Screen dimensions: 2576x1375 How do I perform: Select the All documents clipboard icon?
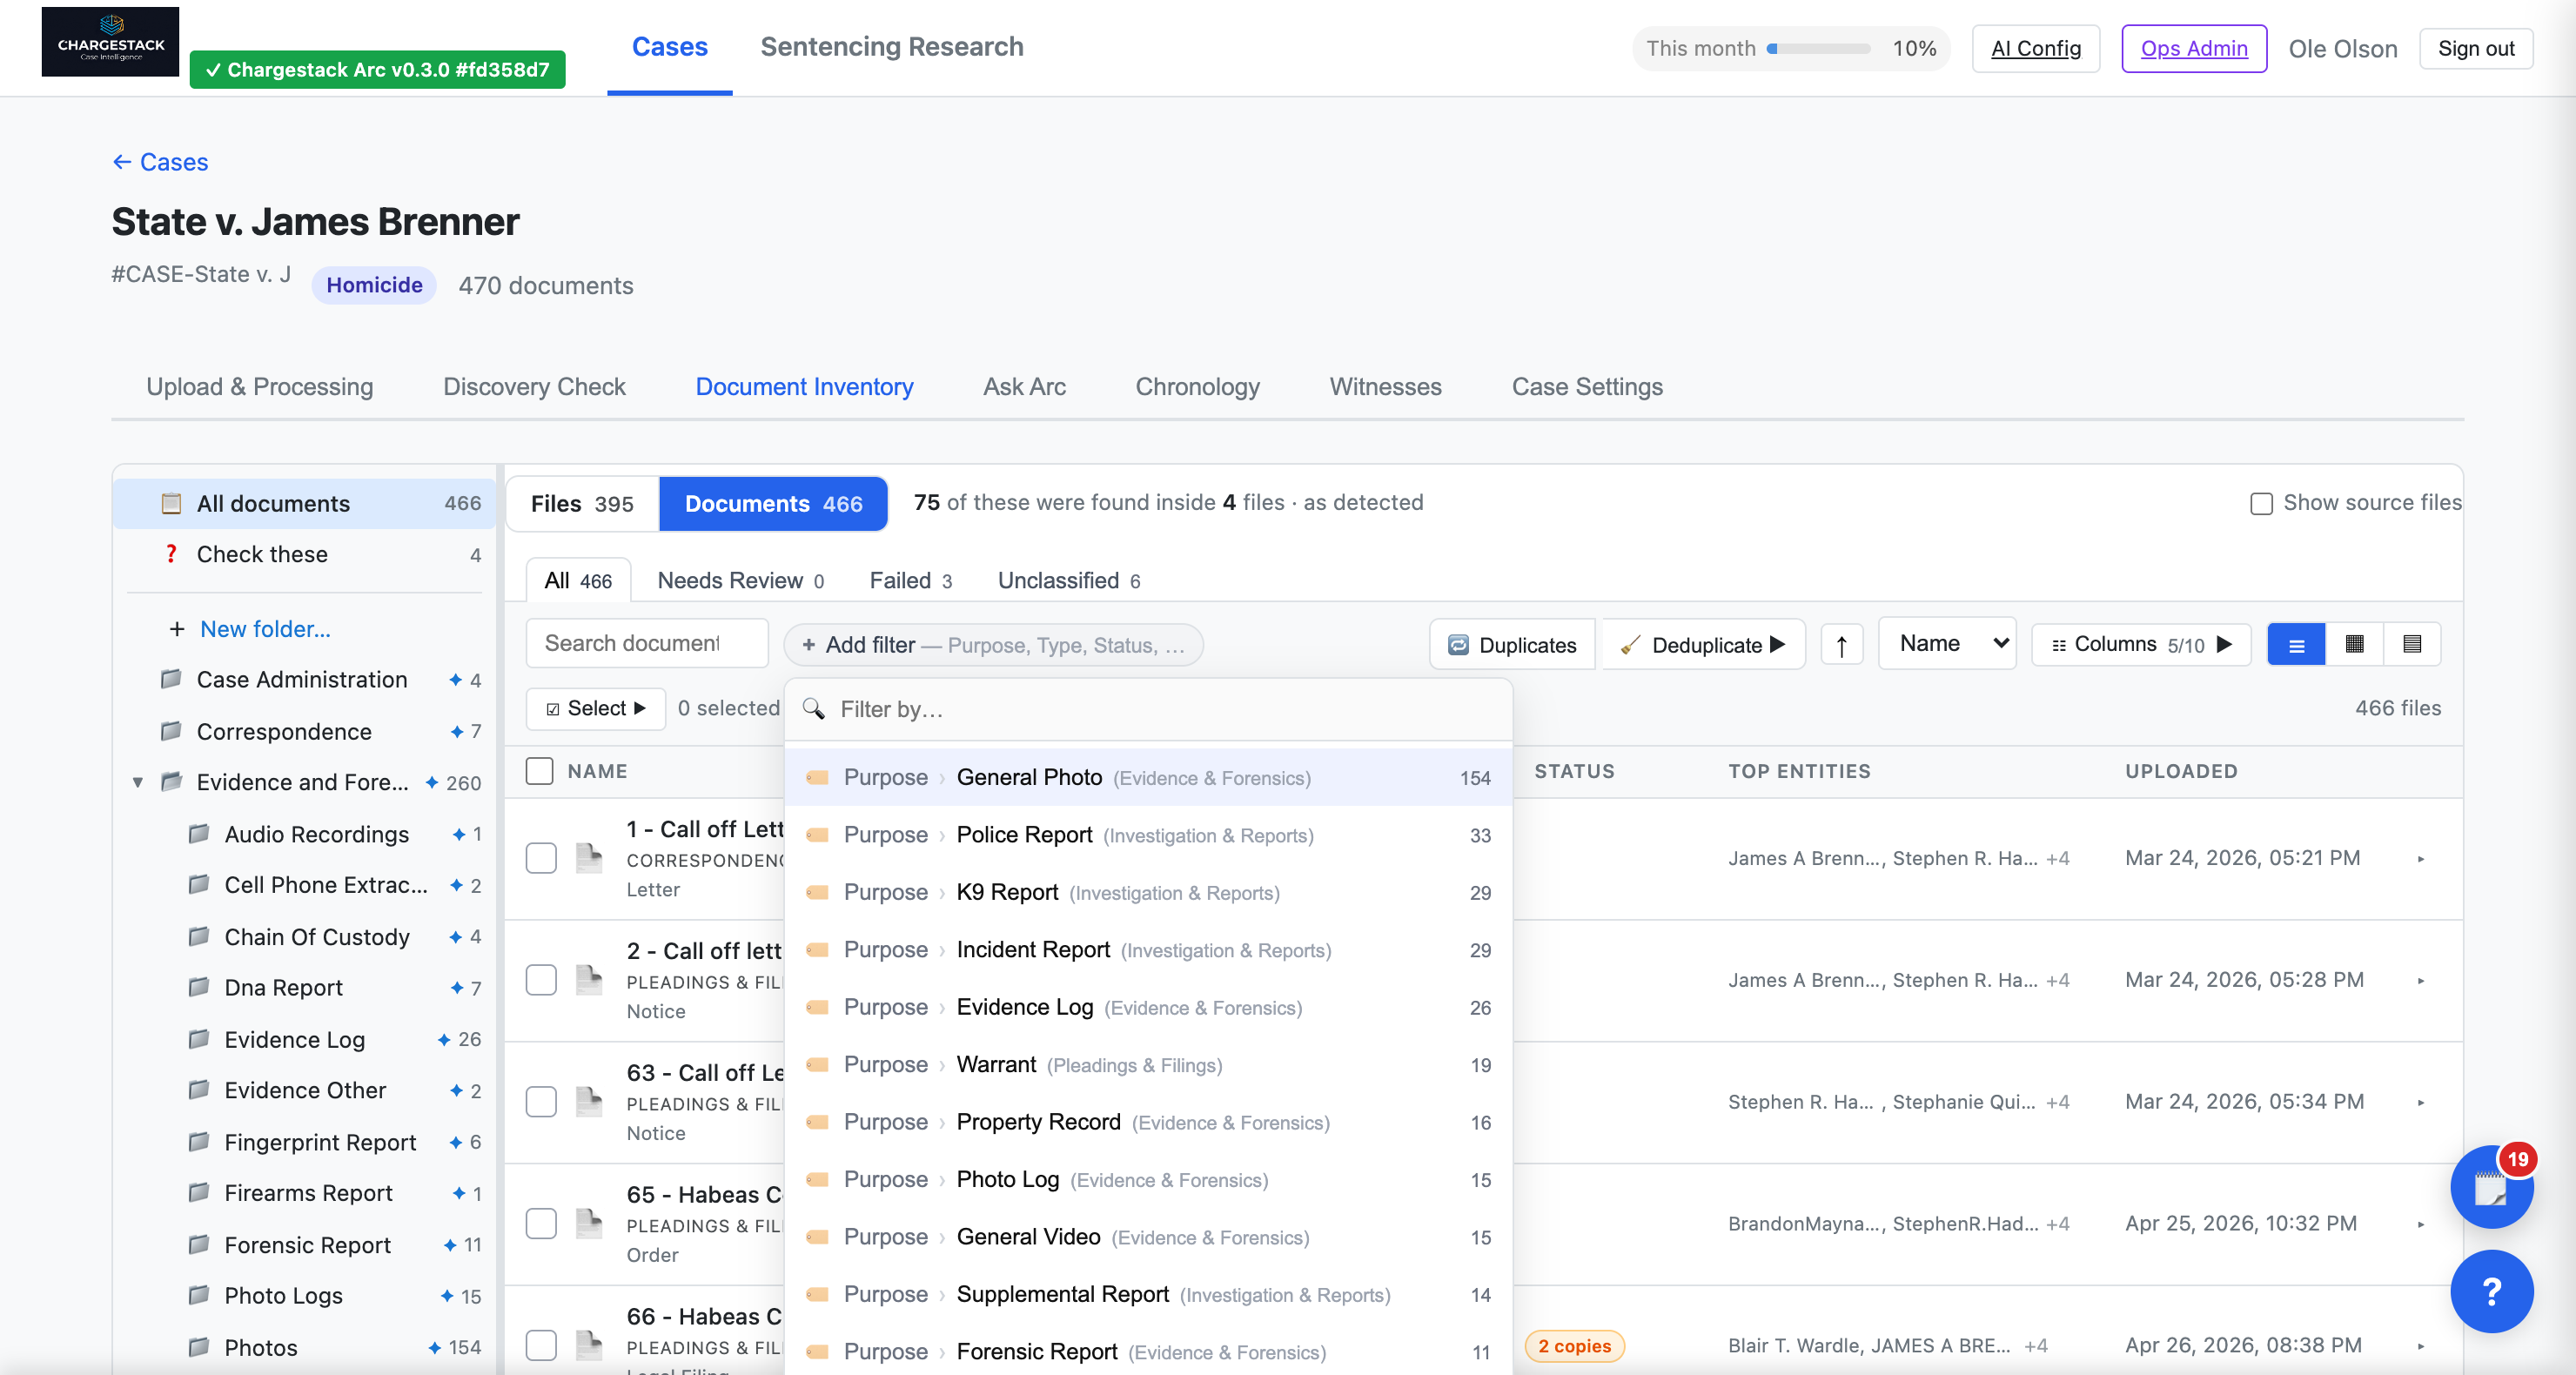coord(171,503)
